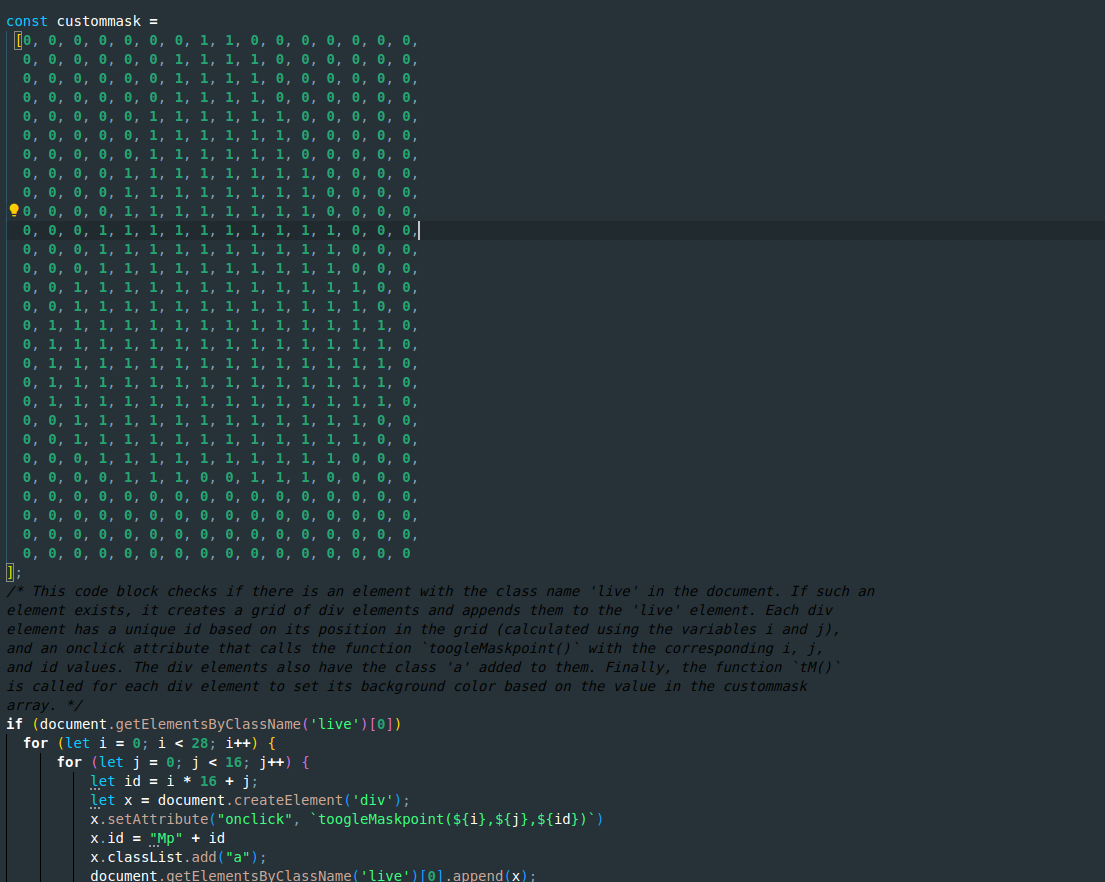Click the "onclick" string argument
The height and width of the screenshot is (882, 1105).
pos(254,819)
